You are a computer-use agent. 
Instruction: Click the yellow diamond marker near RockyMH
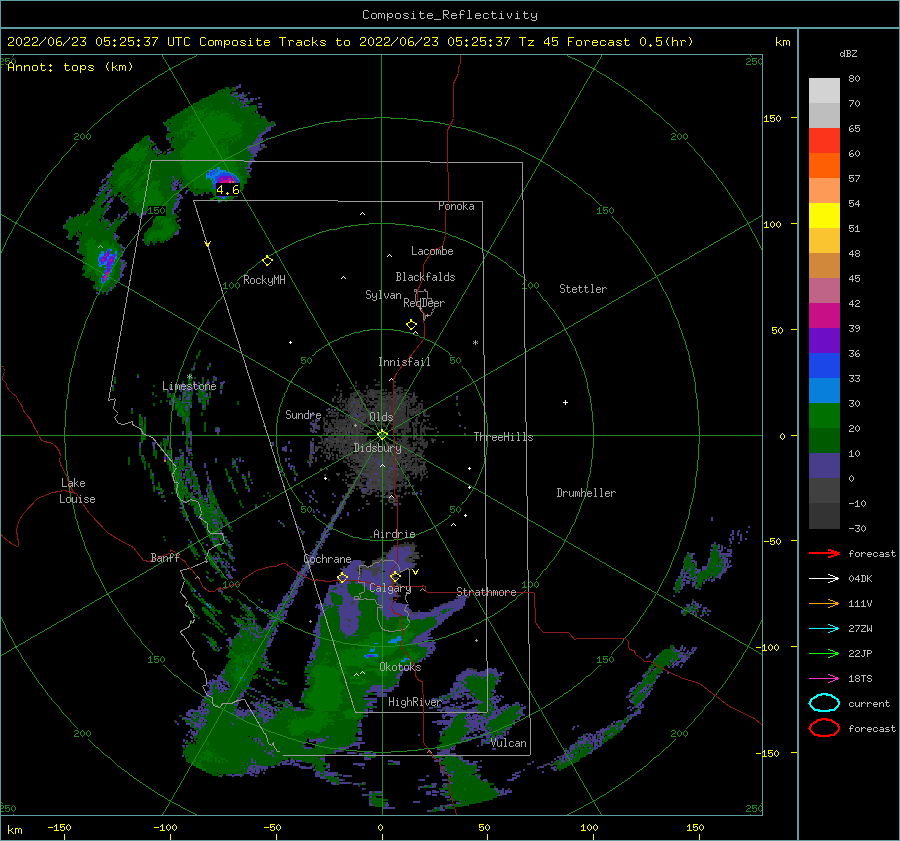click(267, 260)
